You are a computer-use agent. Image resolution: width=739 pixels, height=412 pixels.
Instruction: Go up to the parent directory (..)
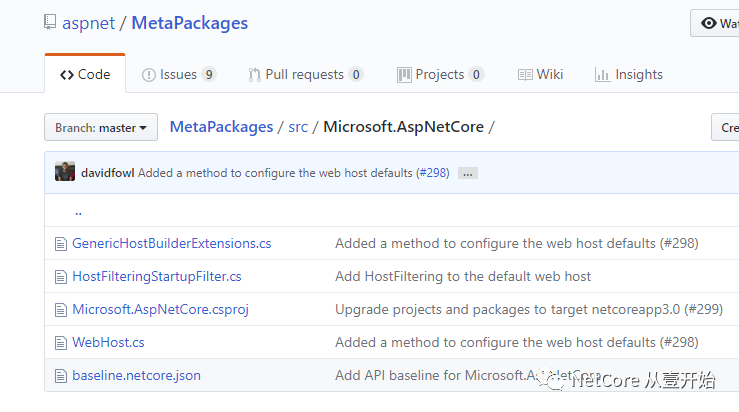pos(78,211)
